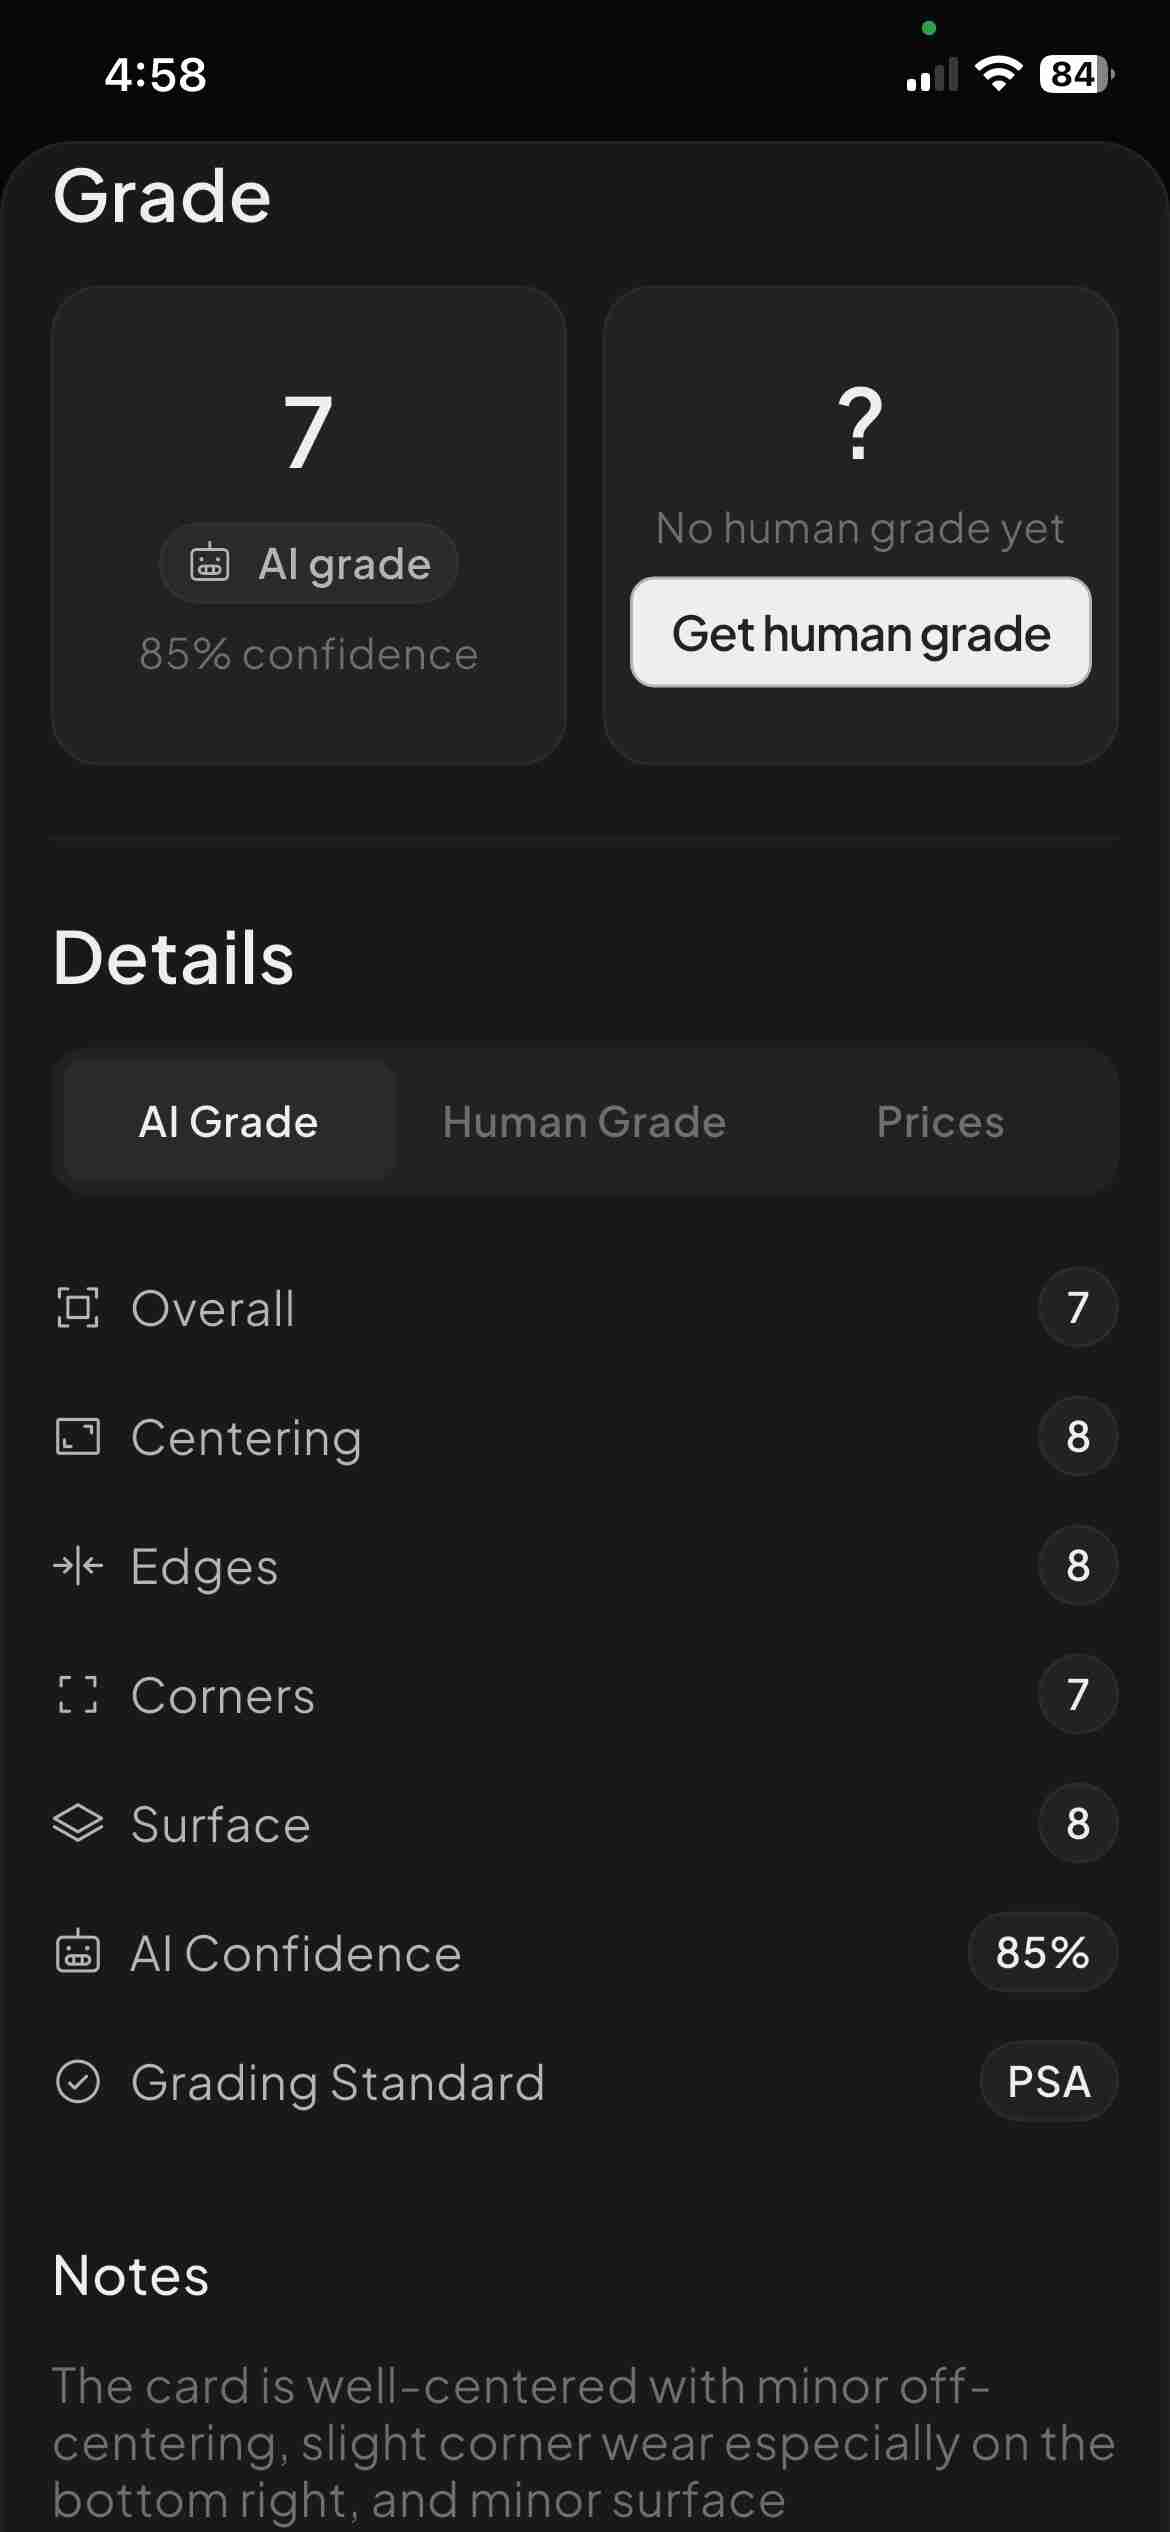Open the Human Grade tab
1170x2532 pixels.
(x=584, y=1122)
